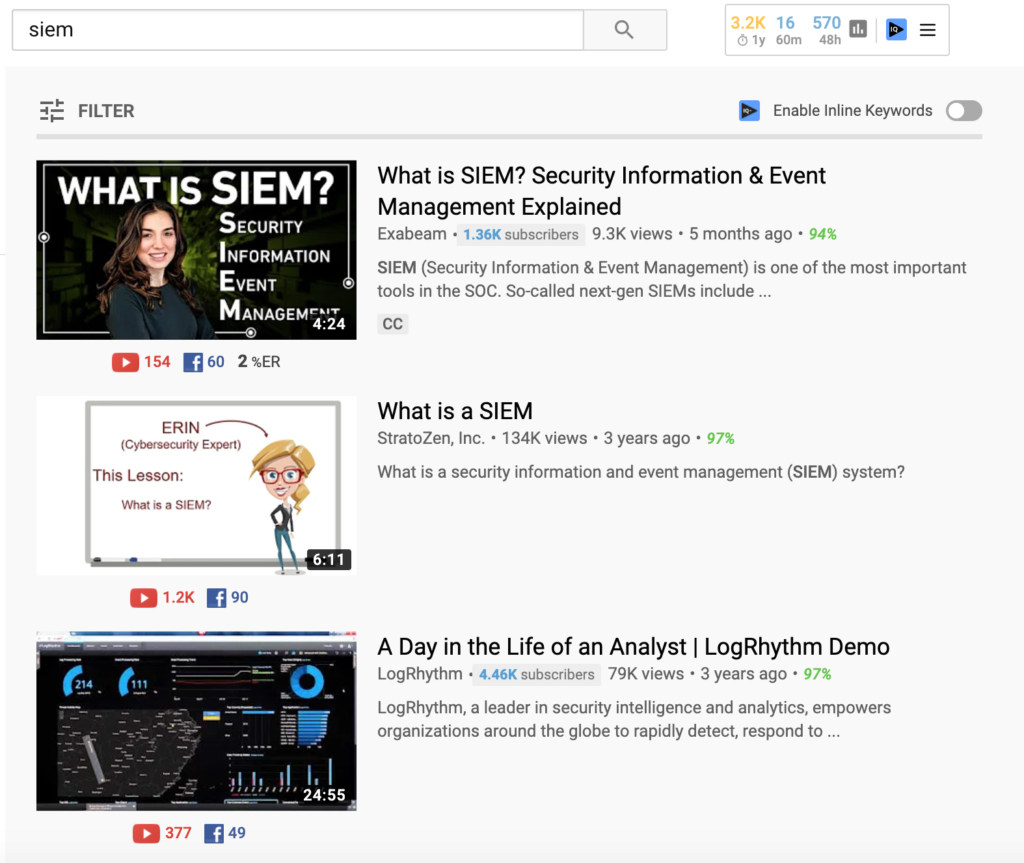Viewport: 1024px width, 863px height.
Task: Click the StratoZen video description text
Action: (x=641, y=472)
